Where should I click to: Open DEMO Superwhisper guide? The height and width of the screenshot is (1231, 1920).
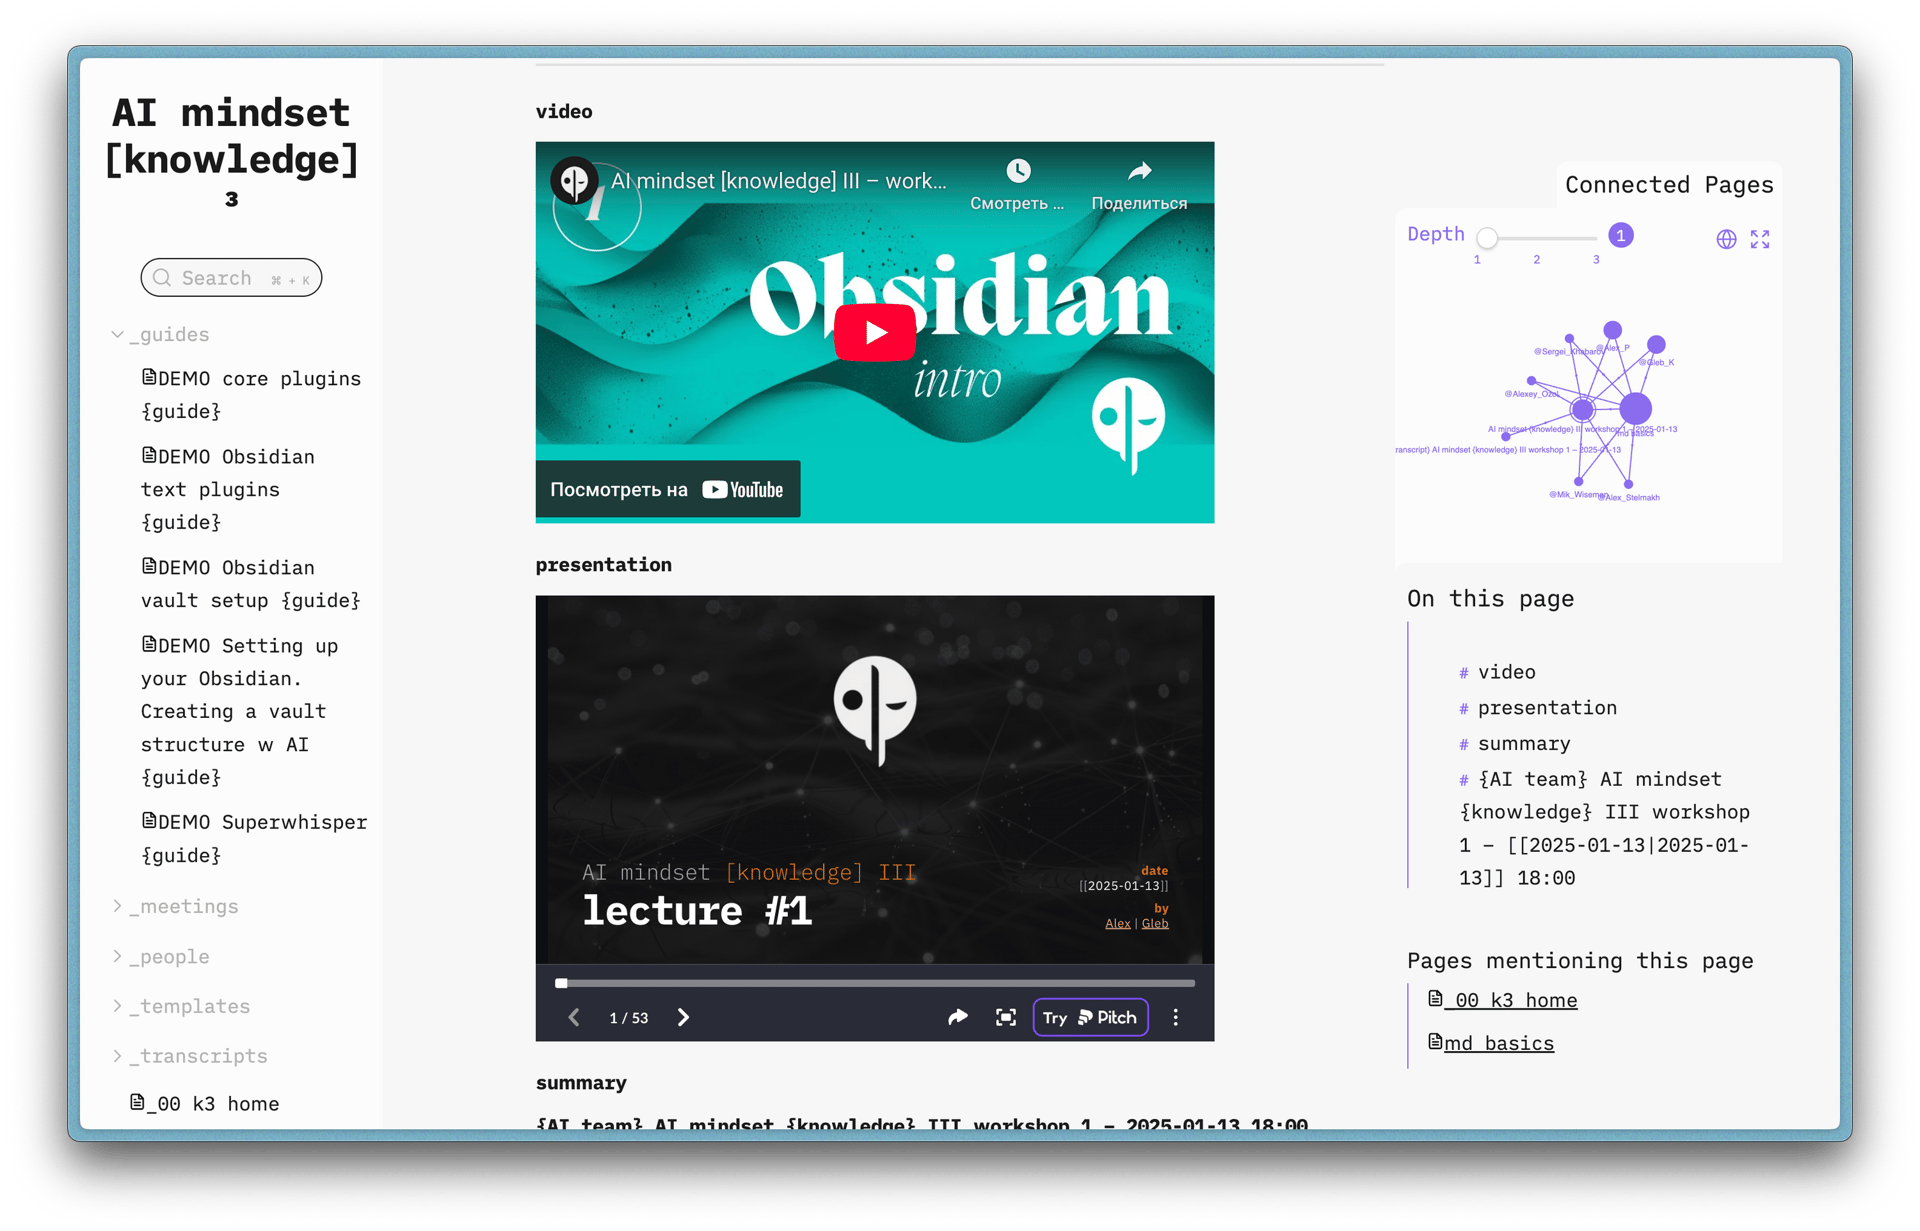(x=254, y=838)
